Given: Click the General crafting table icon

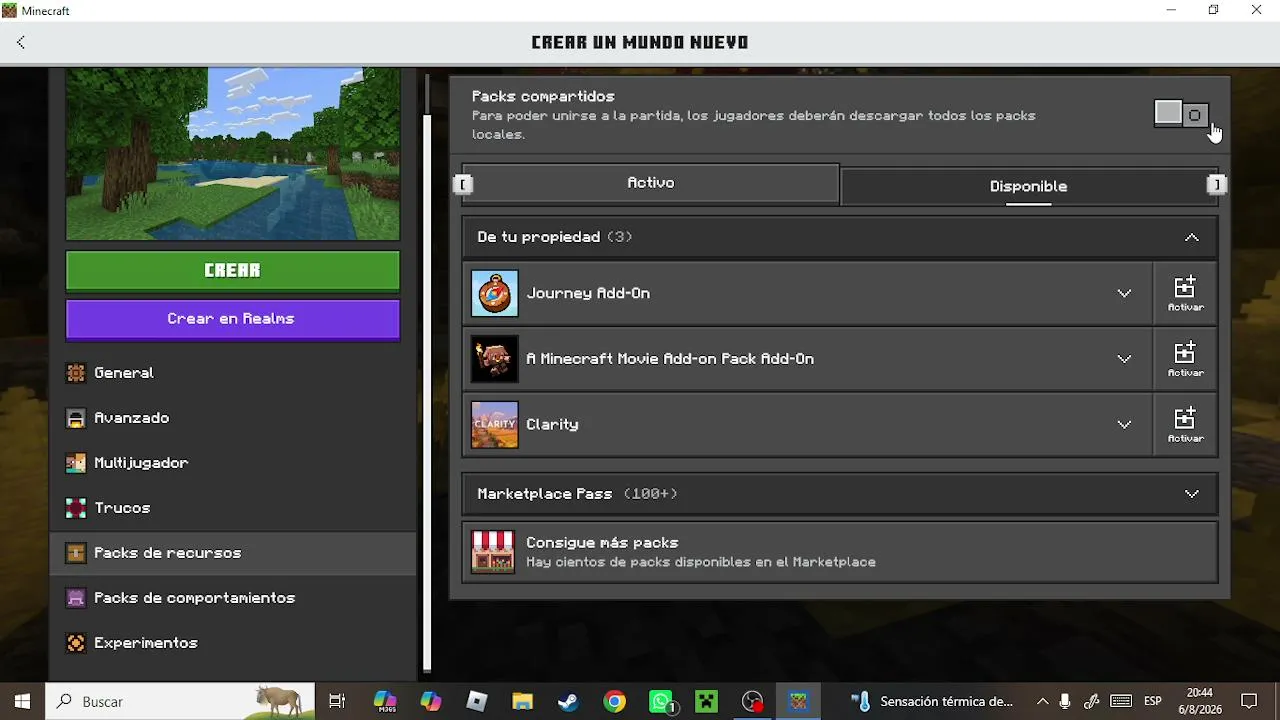Looking at the screenshot, I should (x=76, y=373).
